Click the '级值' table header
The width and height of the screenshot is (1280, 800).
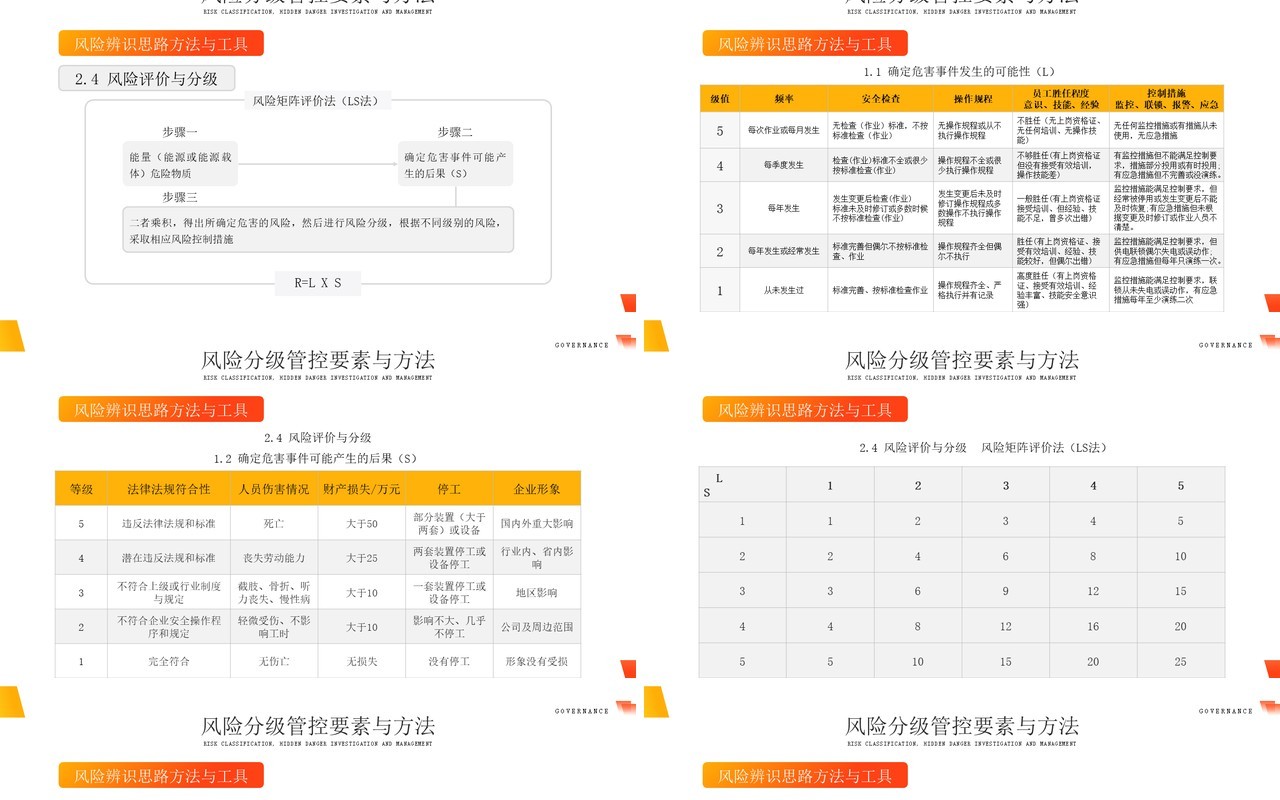click(x=720, y=99)
